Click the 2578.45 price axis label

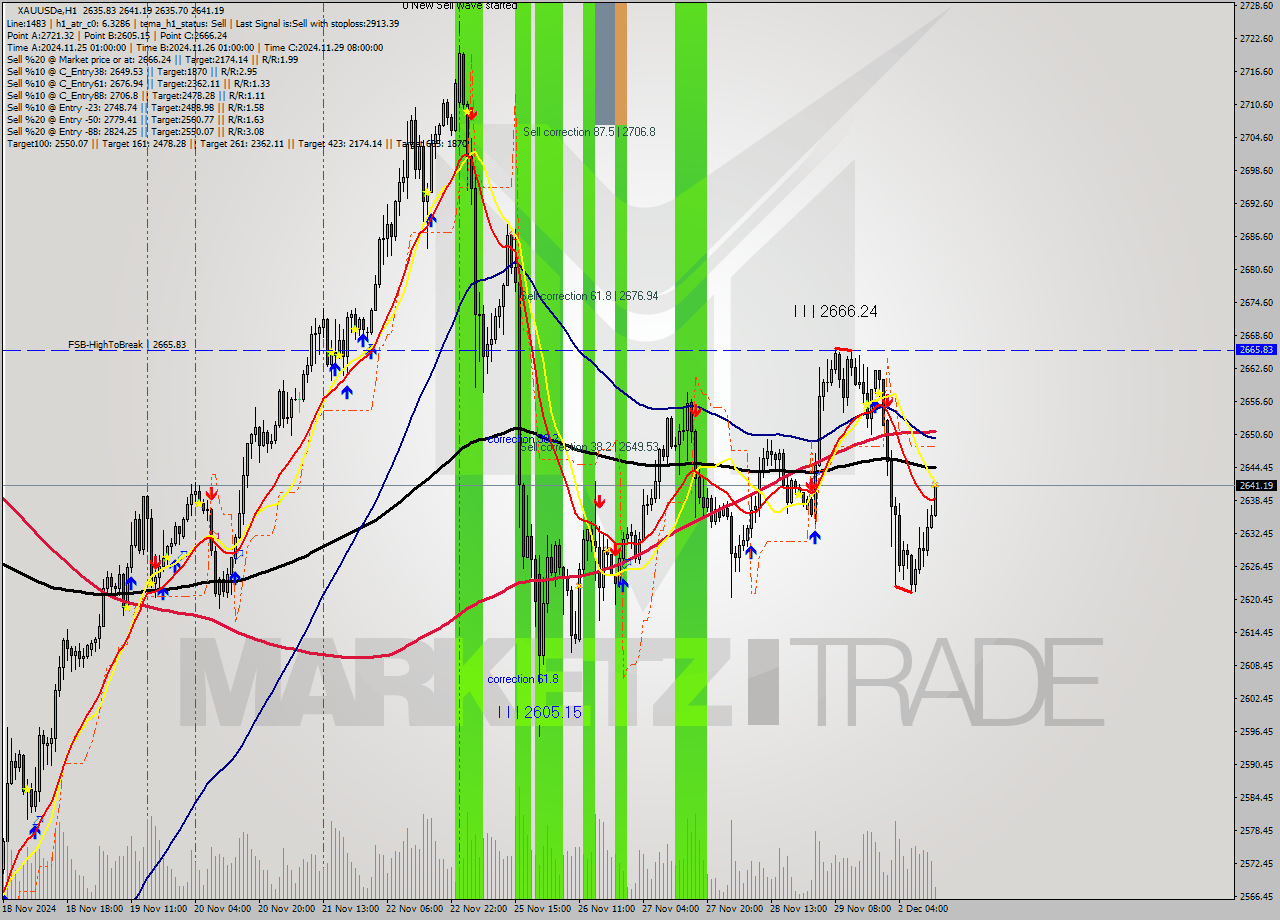coord(1256,830)
